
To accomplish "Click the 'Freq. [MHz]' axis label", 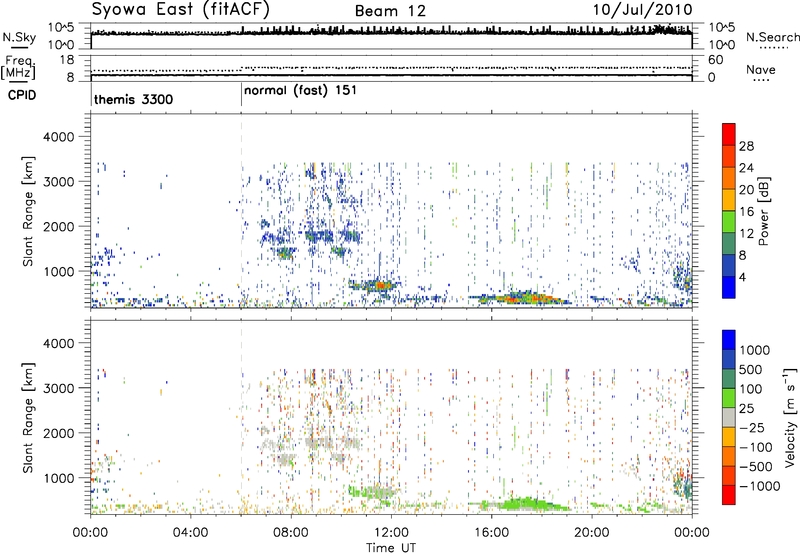I will [x=19, y=68].
